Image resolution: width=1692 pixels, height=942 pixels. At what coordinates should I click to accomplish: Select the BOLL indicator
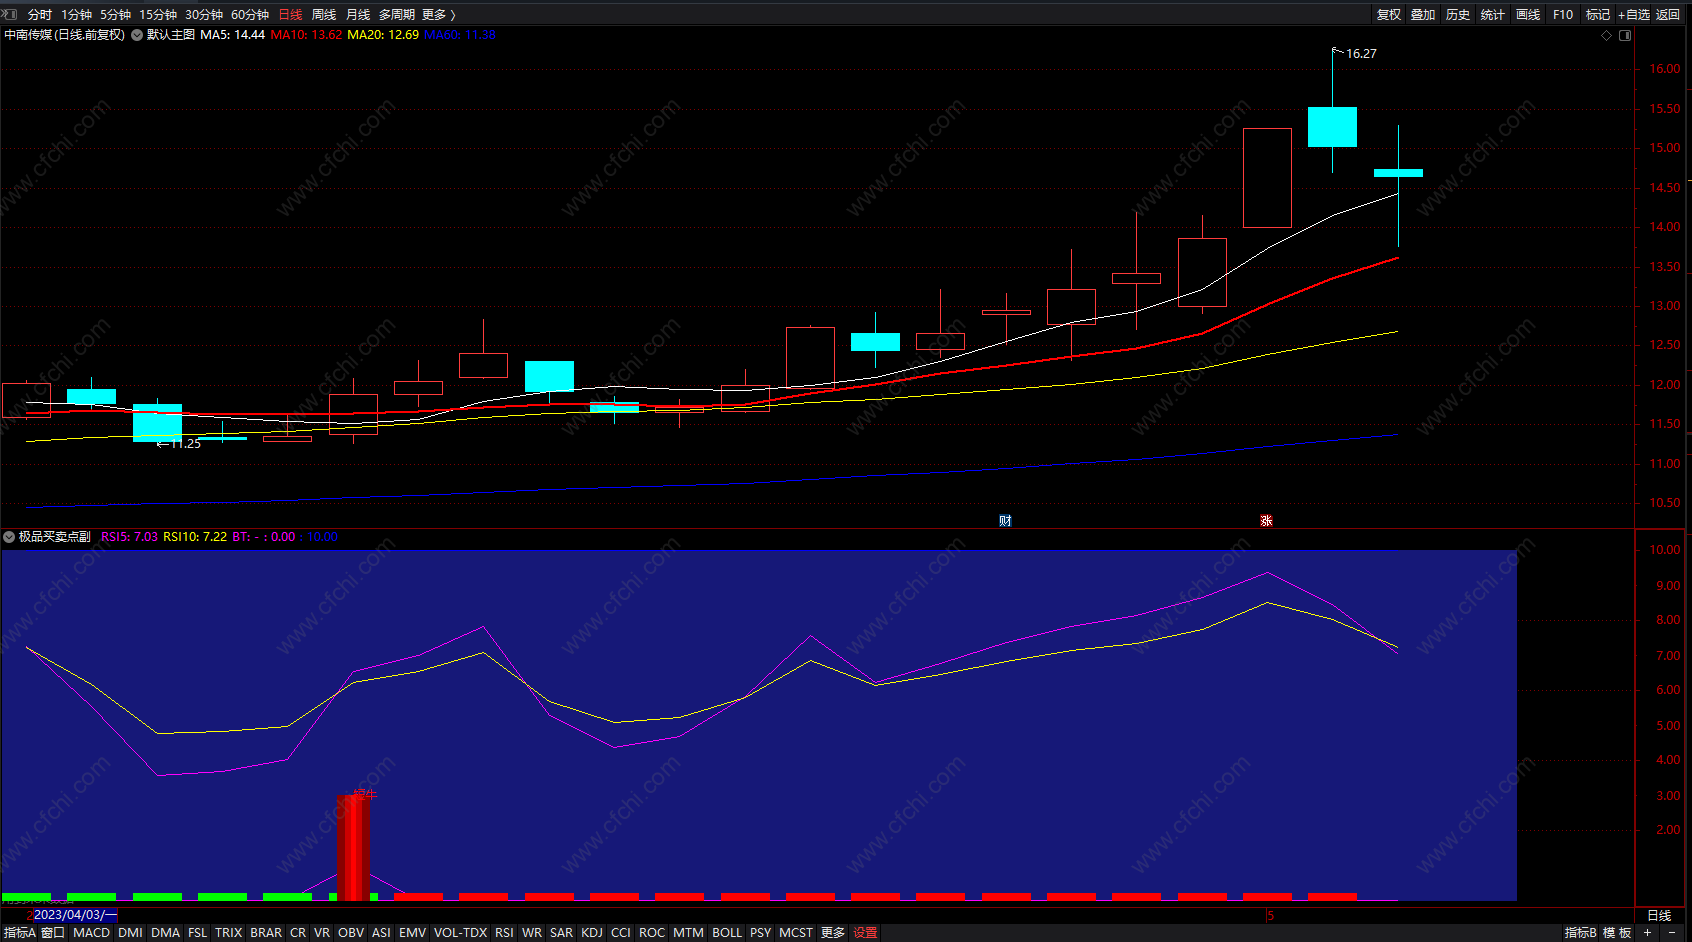pyautogui.click(x=727, y=932)
